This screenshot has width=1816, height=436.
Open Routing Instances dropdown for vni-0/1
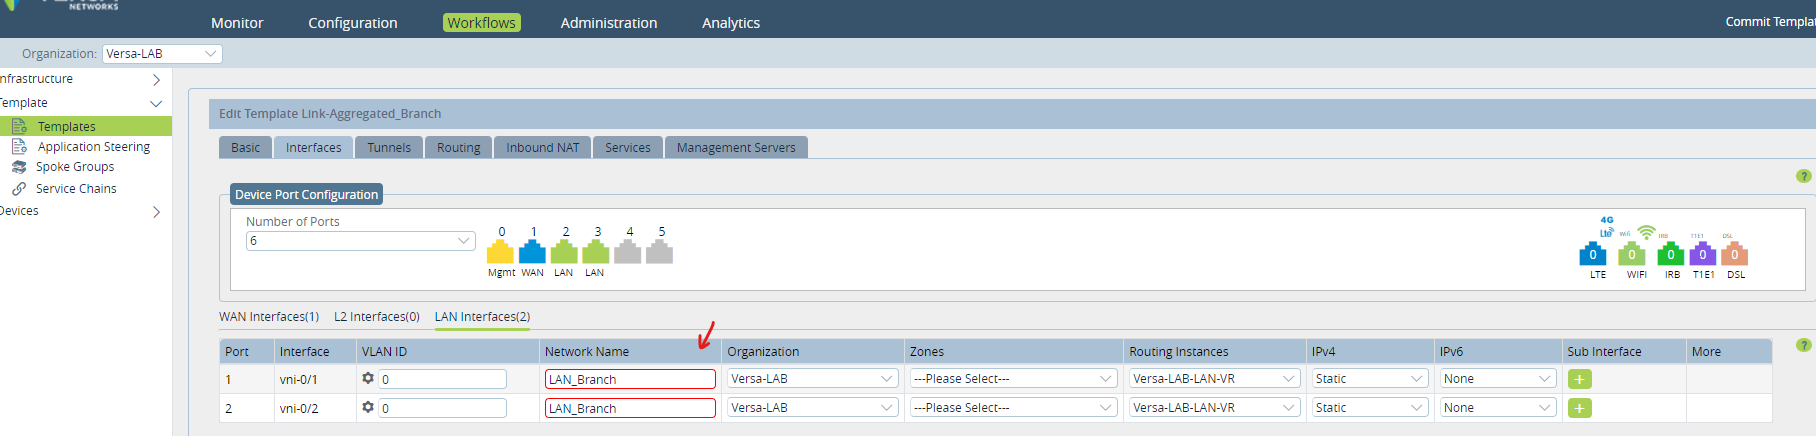click(1215, 379)
